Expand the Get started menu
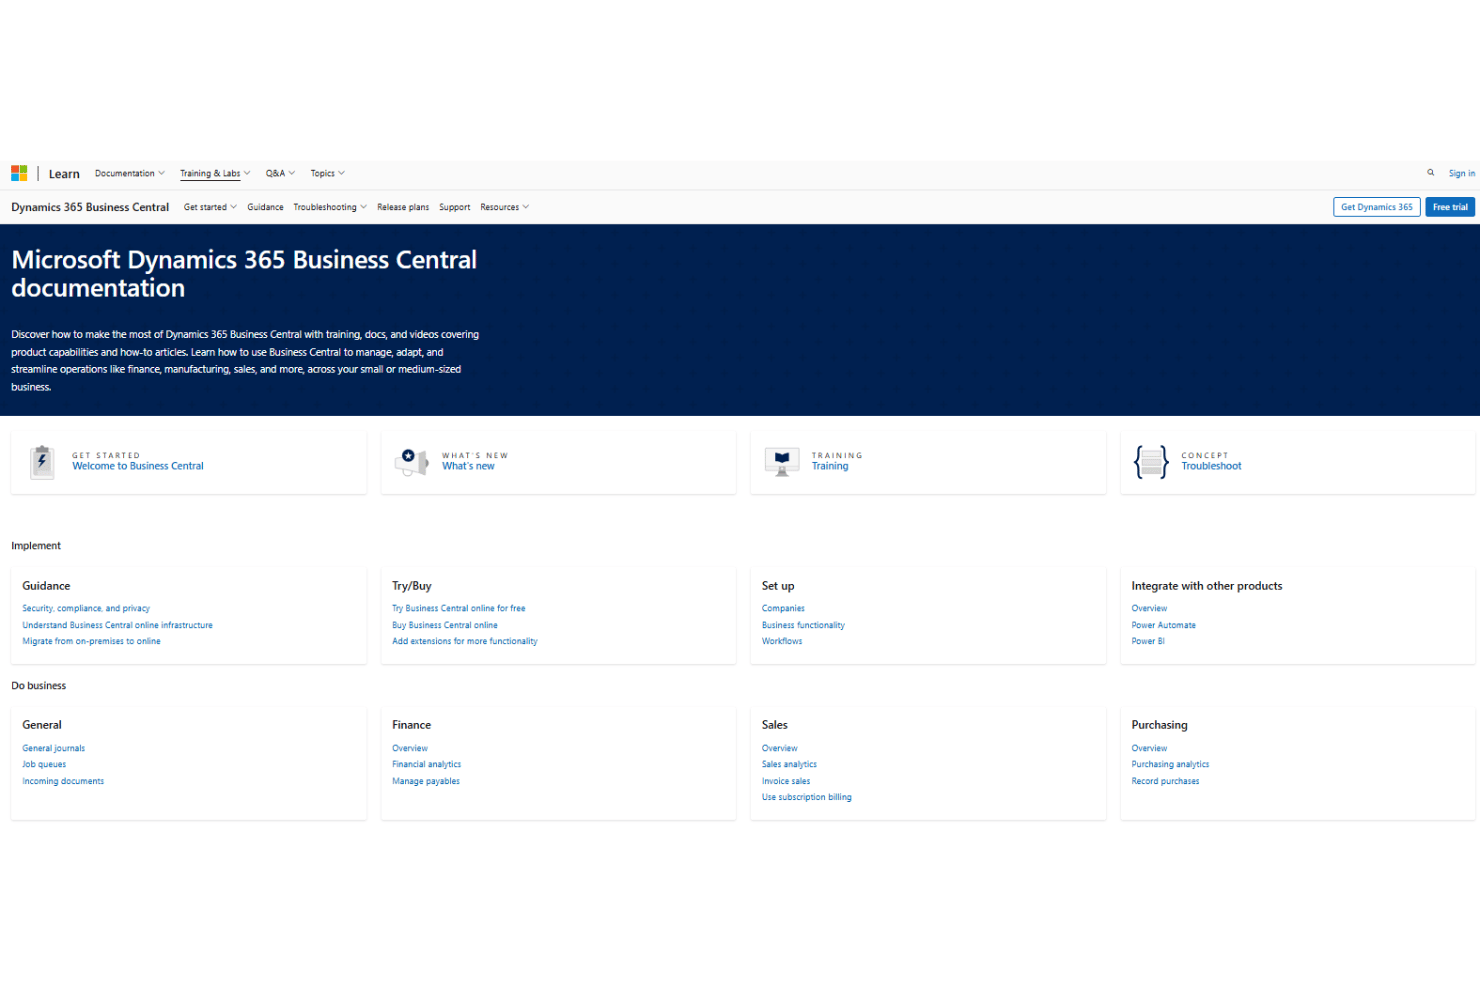1480x987 pixels. pyautogui.click(x=210, y=207)
